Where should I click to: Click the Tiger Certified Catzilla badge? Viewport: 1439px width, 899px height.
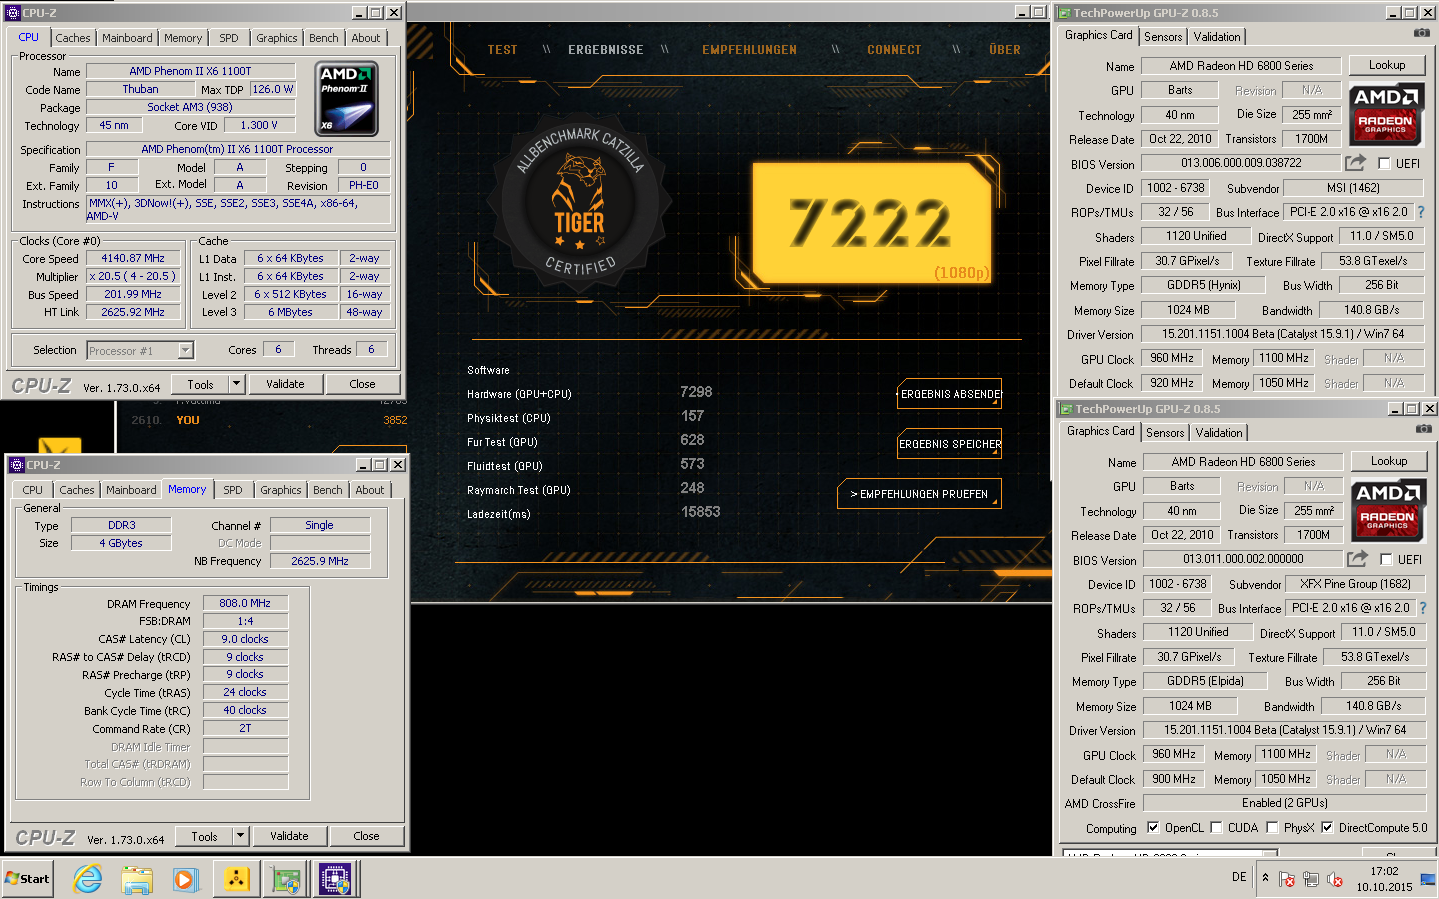pyautogui.click(x=580, y=203)
